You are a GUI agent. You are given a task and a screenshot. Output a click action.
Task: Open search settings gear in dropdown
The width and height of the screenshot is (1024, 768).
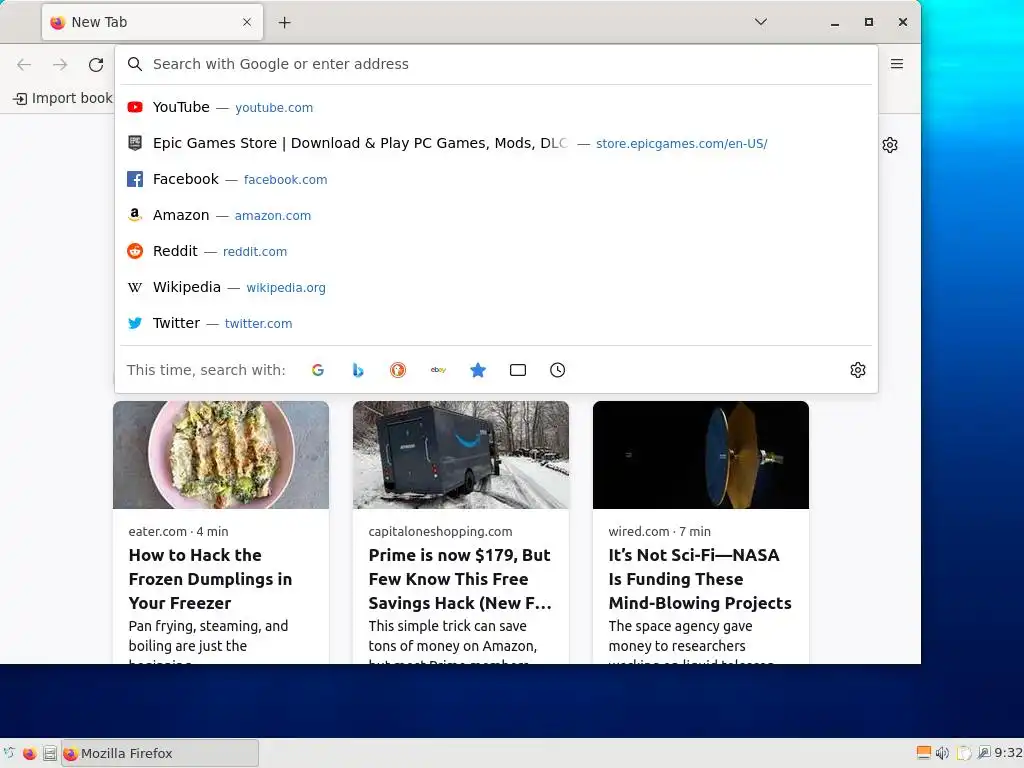[x=858, y=370]
